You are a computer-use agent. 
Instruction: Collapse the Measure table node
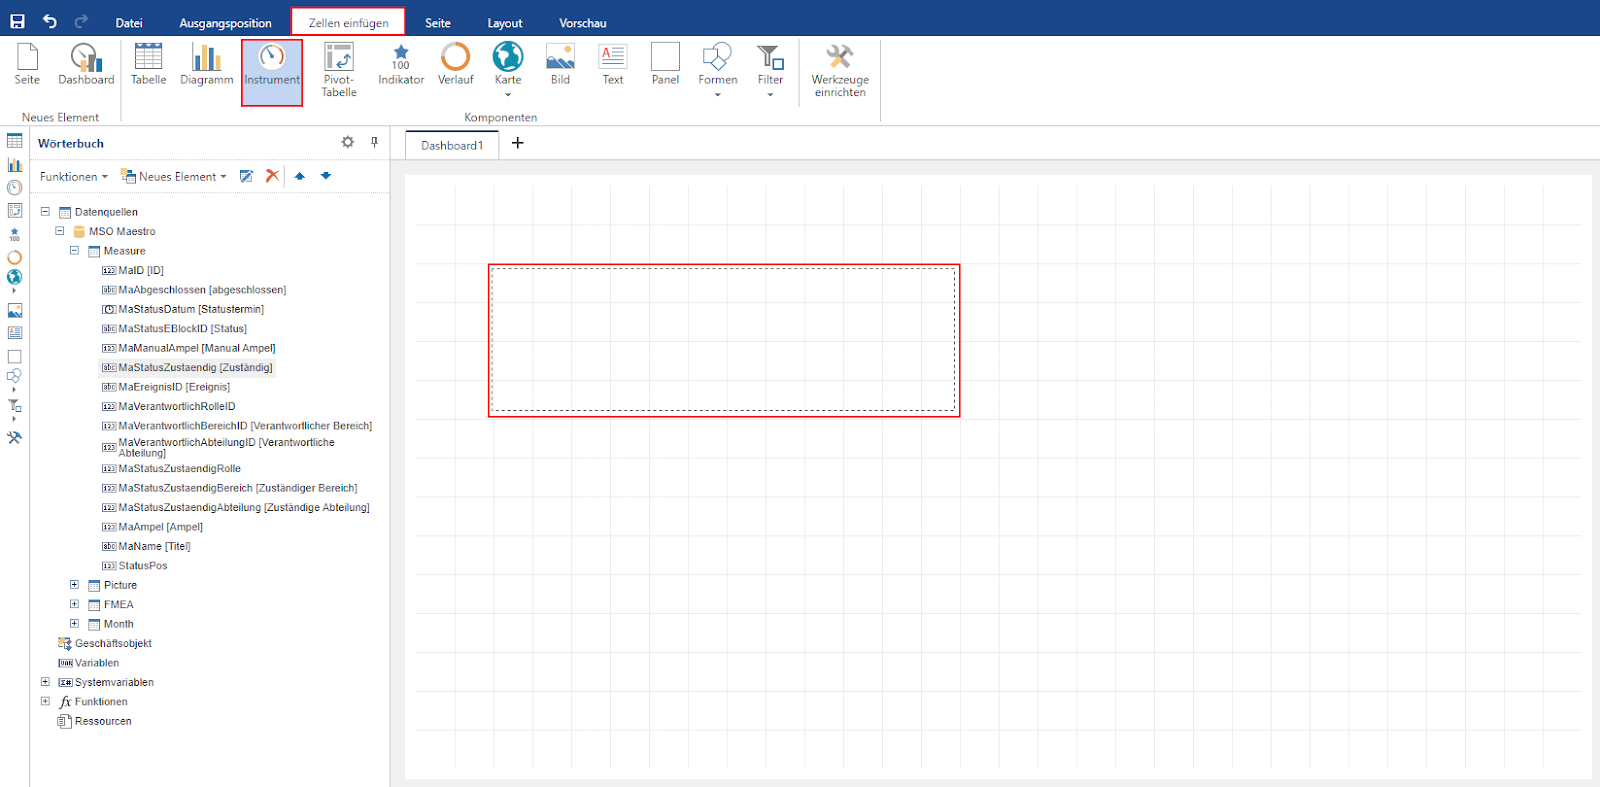(74, 251)
